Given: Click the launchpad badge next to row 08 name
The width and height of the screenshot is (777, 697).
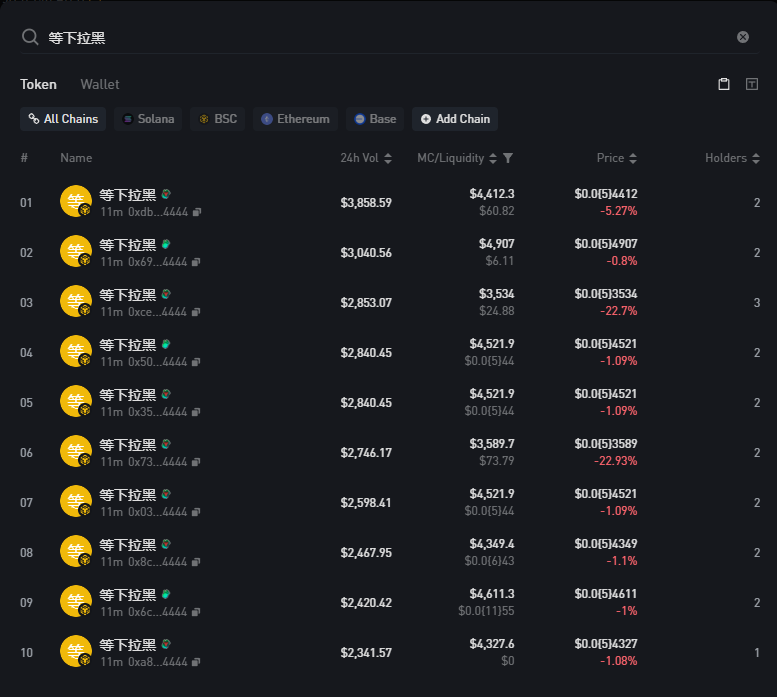Looking at the screenshot, I should click(166, 544).
